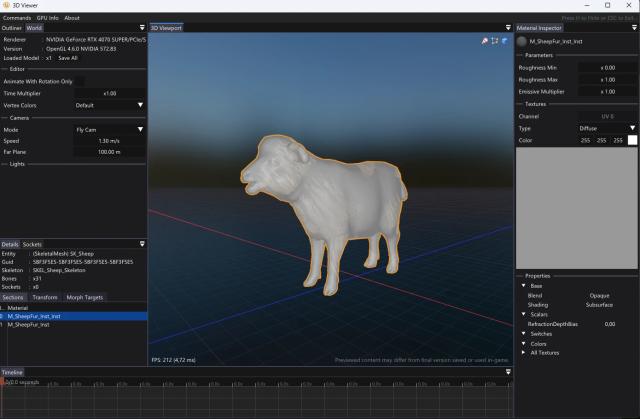This screenshot has height=419, width=640.
Task: Select the Details tab
Action: click(10, 244)
